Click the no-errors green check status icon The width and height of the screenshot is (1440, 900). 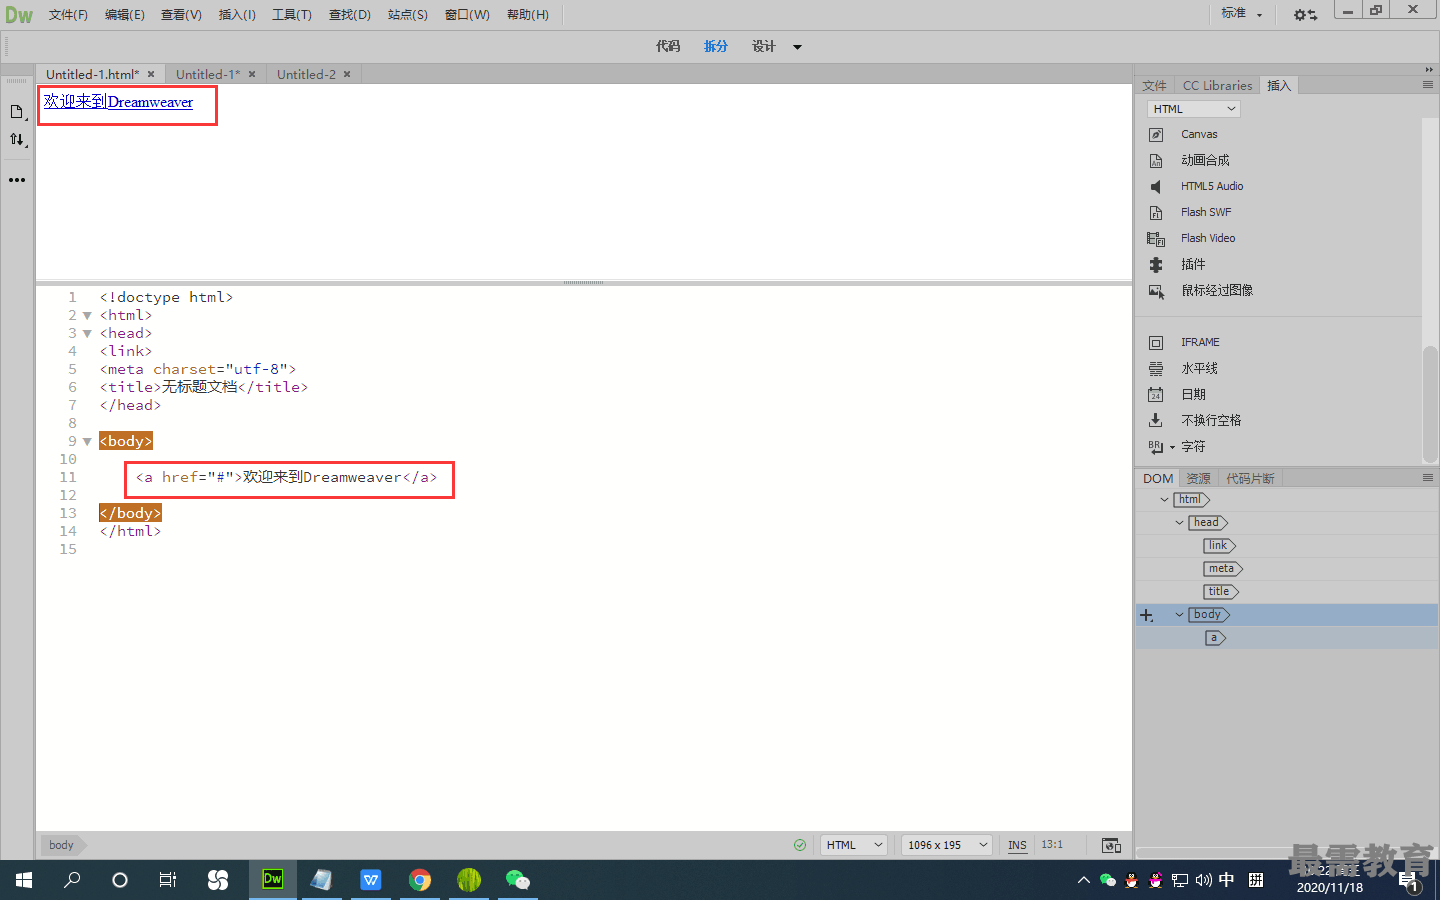click(800, 845)
